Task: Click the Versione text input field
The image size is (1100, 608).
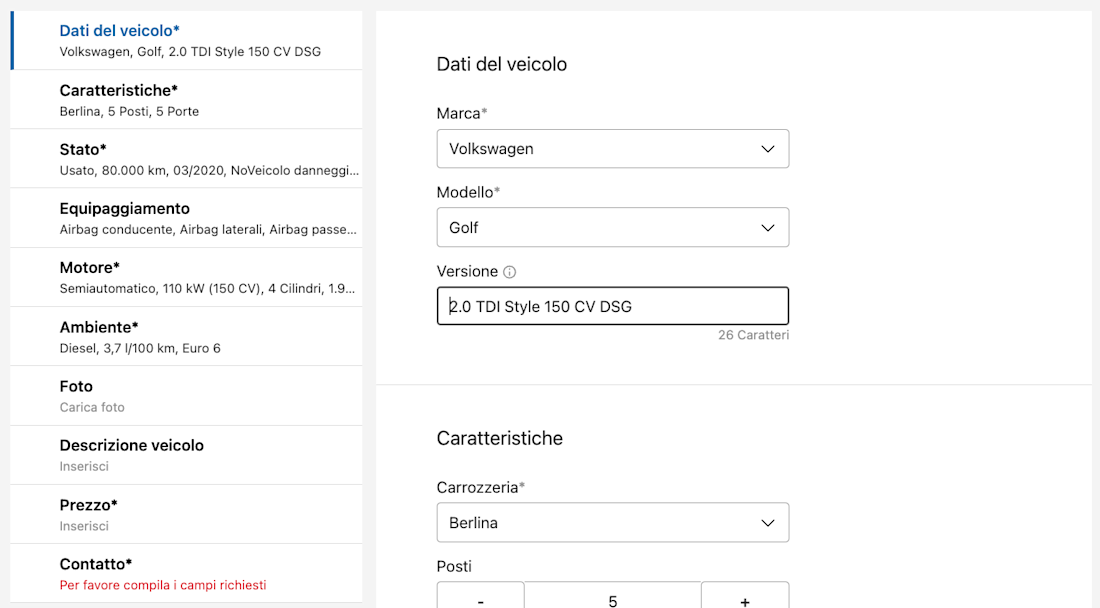Action: pyautogui.click(x=612, y=307)
